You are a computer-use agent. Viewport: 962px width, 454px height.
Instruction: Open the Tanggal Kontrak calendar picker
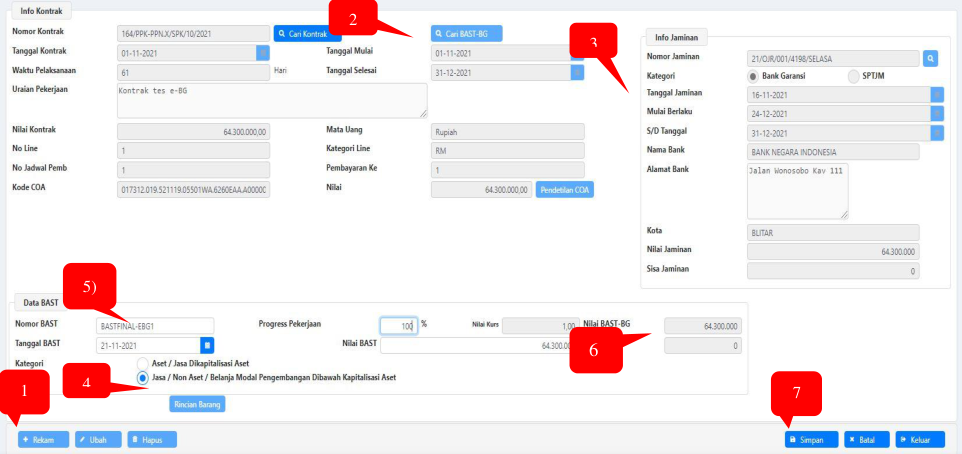(263, 52)
